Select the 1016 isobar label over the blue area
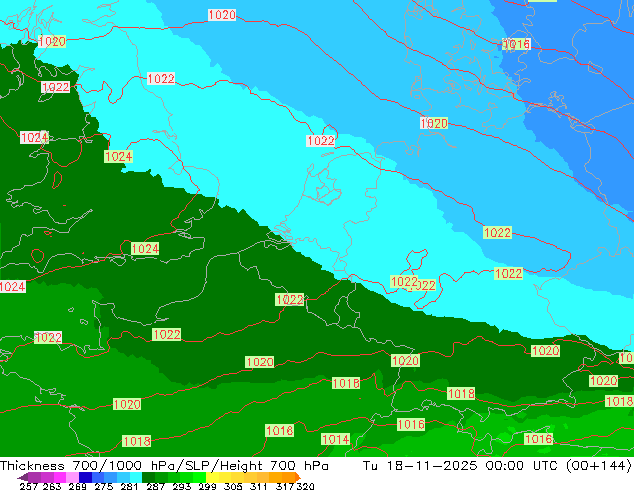Image resolution: width=634 pixels, height=490 pixels. [516, 44]
